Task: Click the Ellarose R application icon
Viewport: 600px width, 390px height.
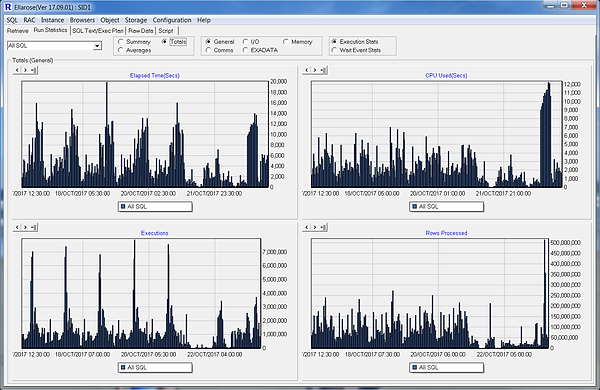Action: click(8, 7)
